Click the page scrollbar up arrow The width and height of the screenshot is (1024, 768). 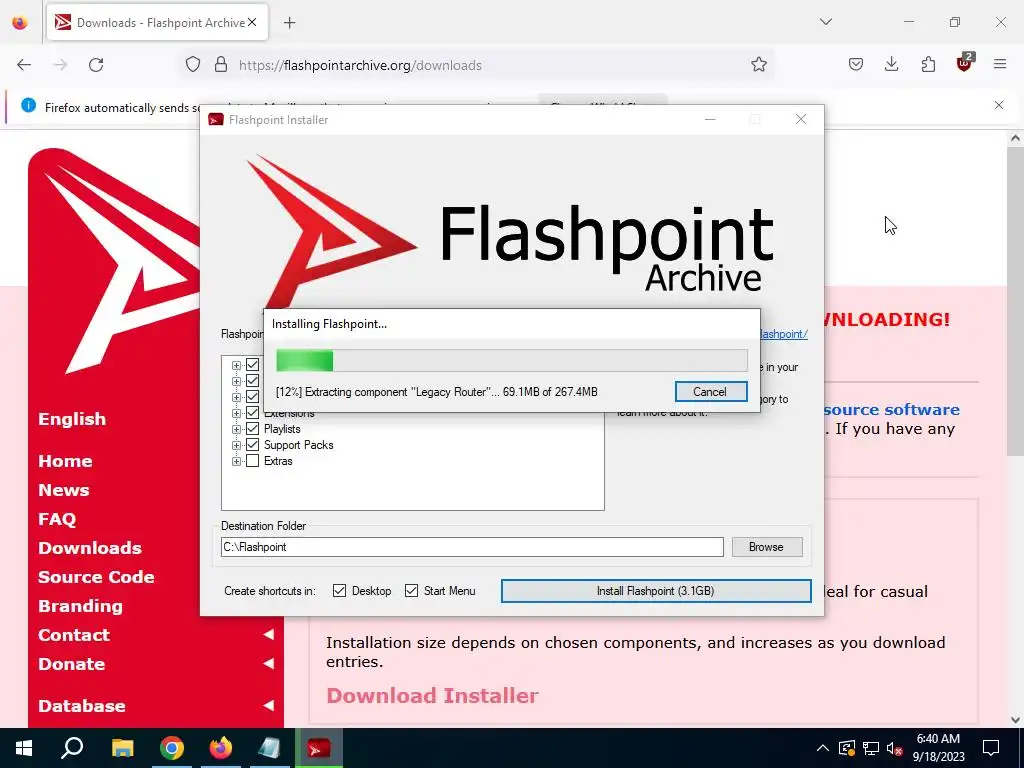[x=1015, y=138]
